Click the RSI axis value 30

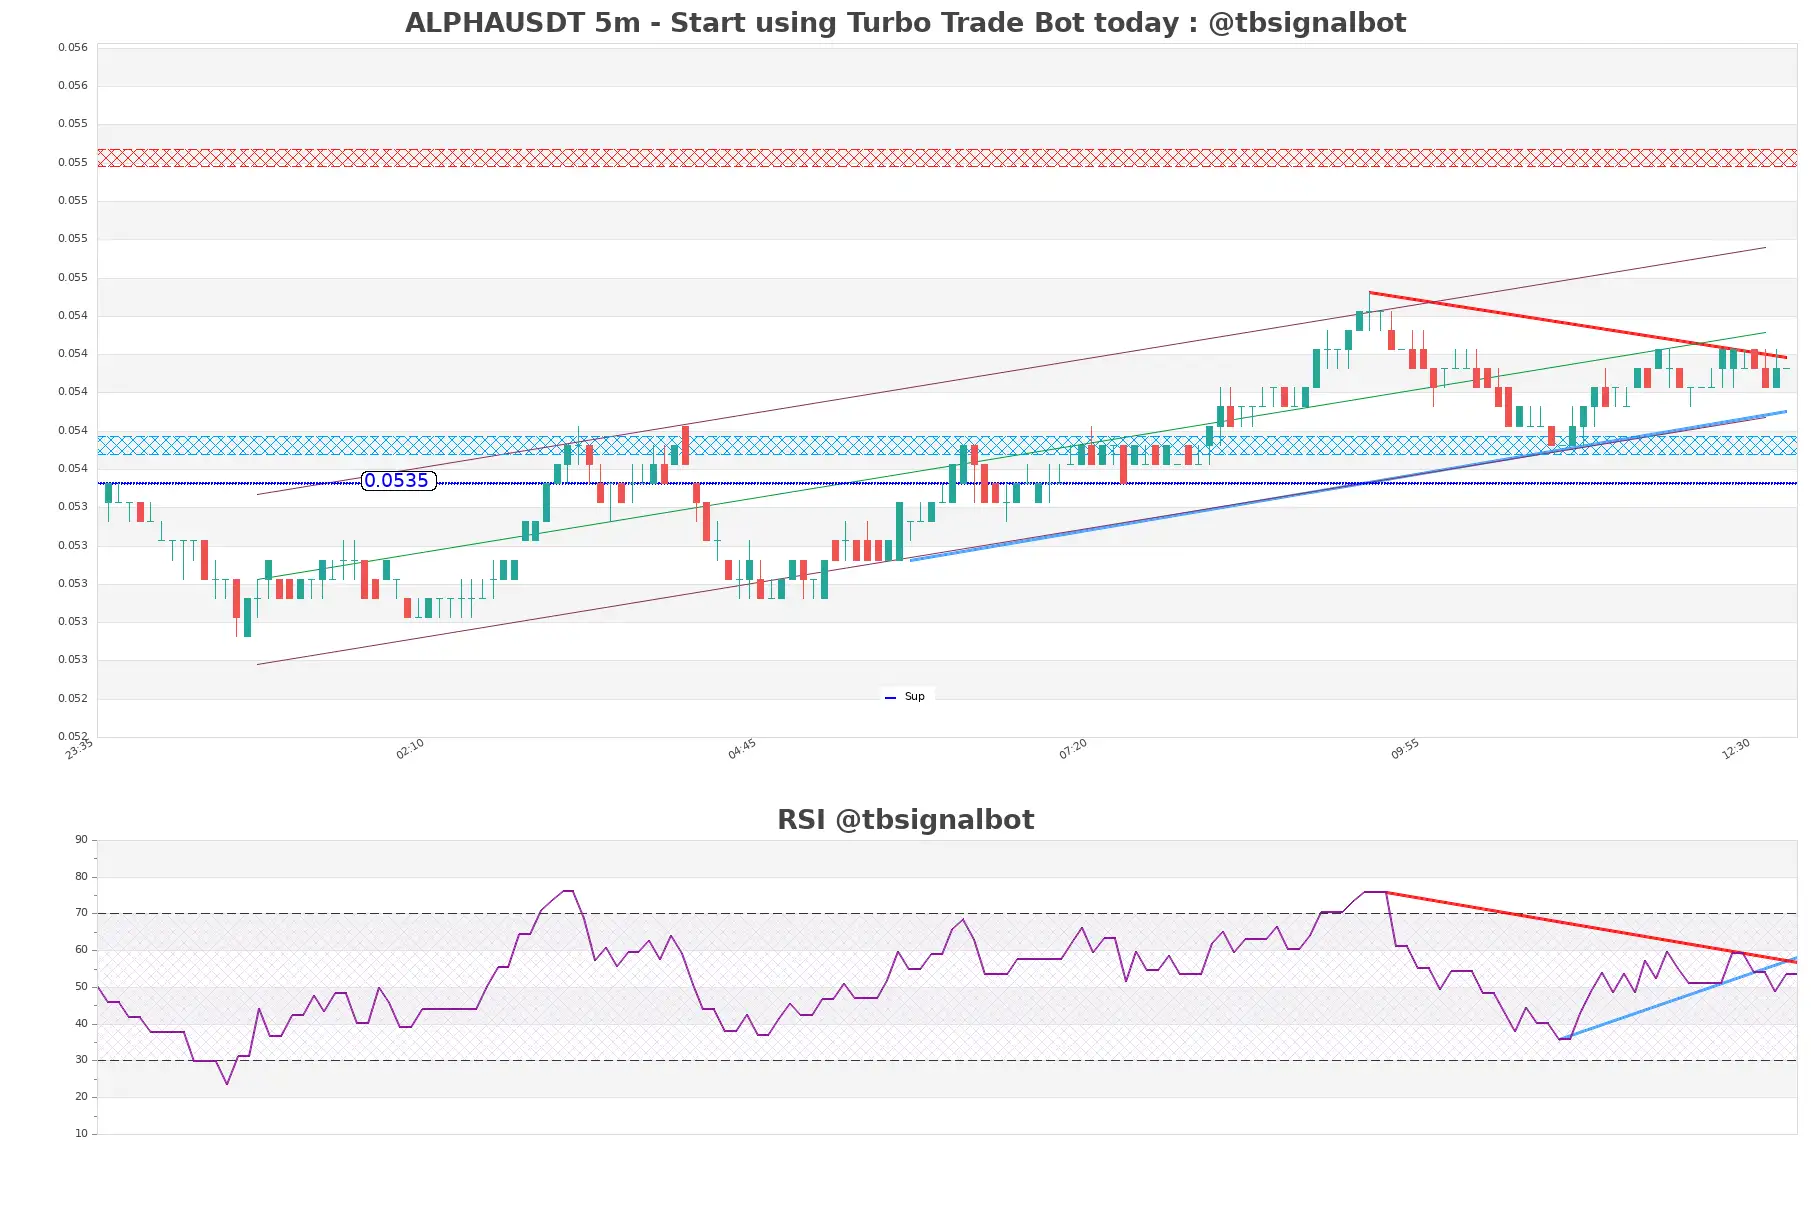click(x=81, y=1060)
